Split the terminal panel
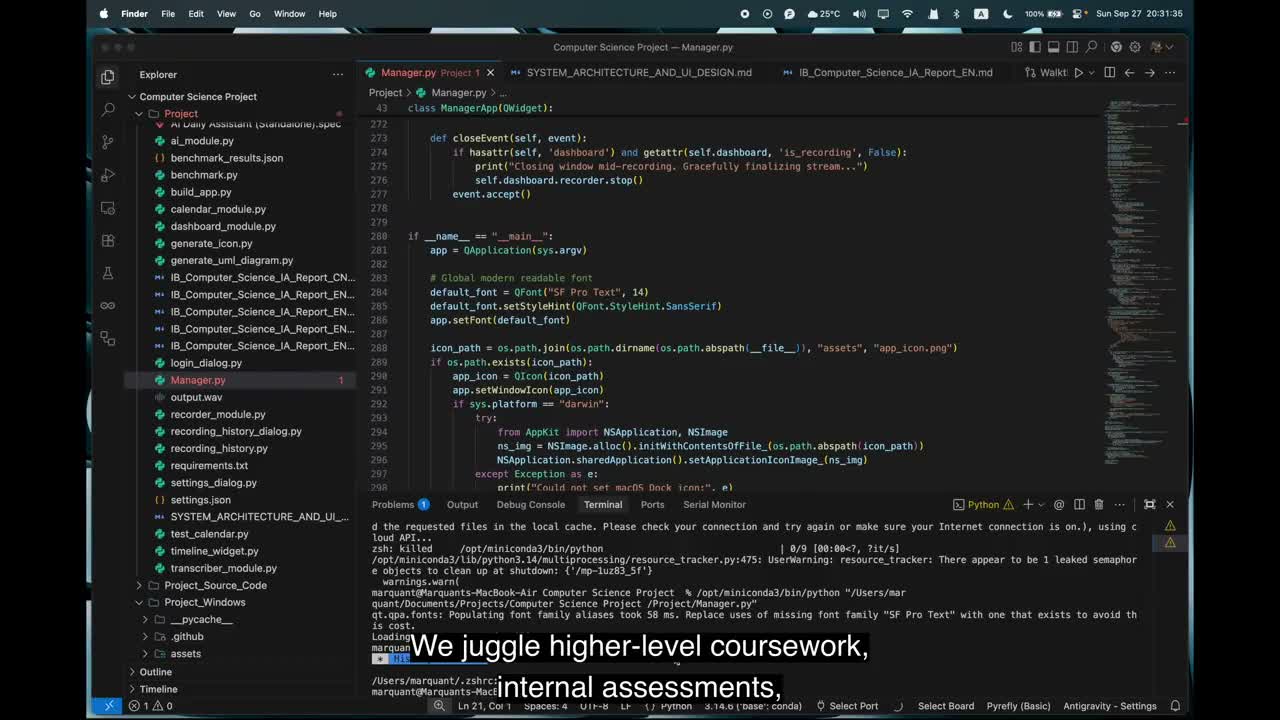Screen dimensions: 1280x720 (x=1079, y=504)
